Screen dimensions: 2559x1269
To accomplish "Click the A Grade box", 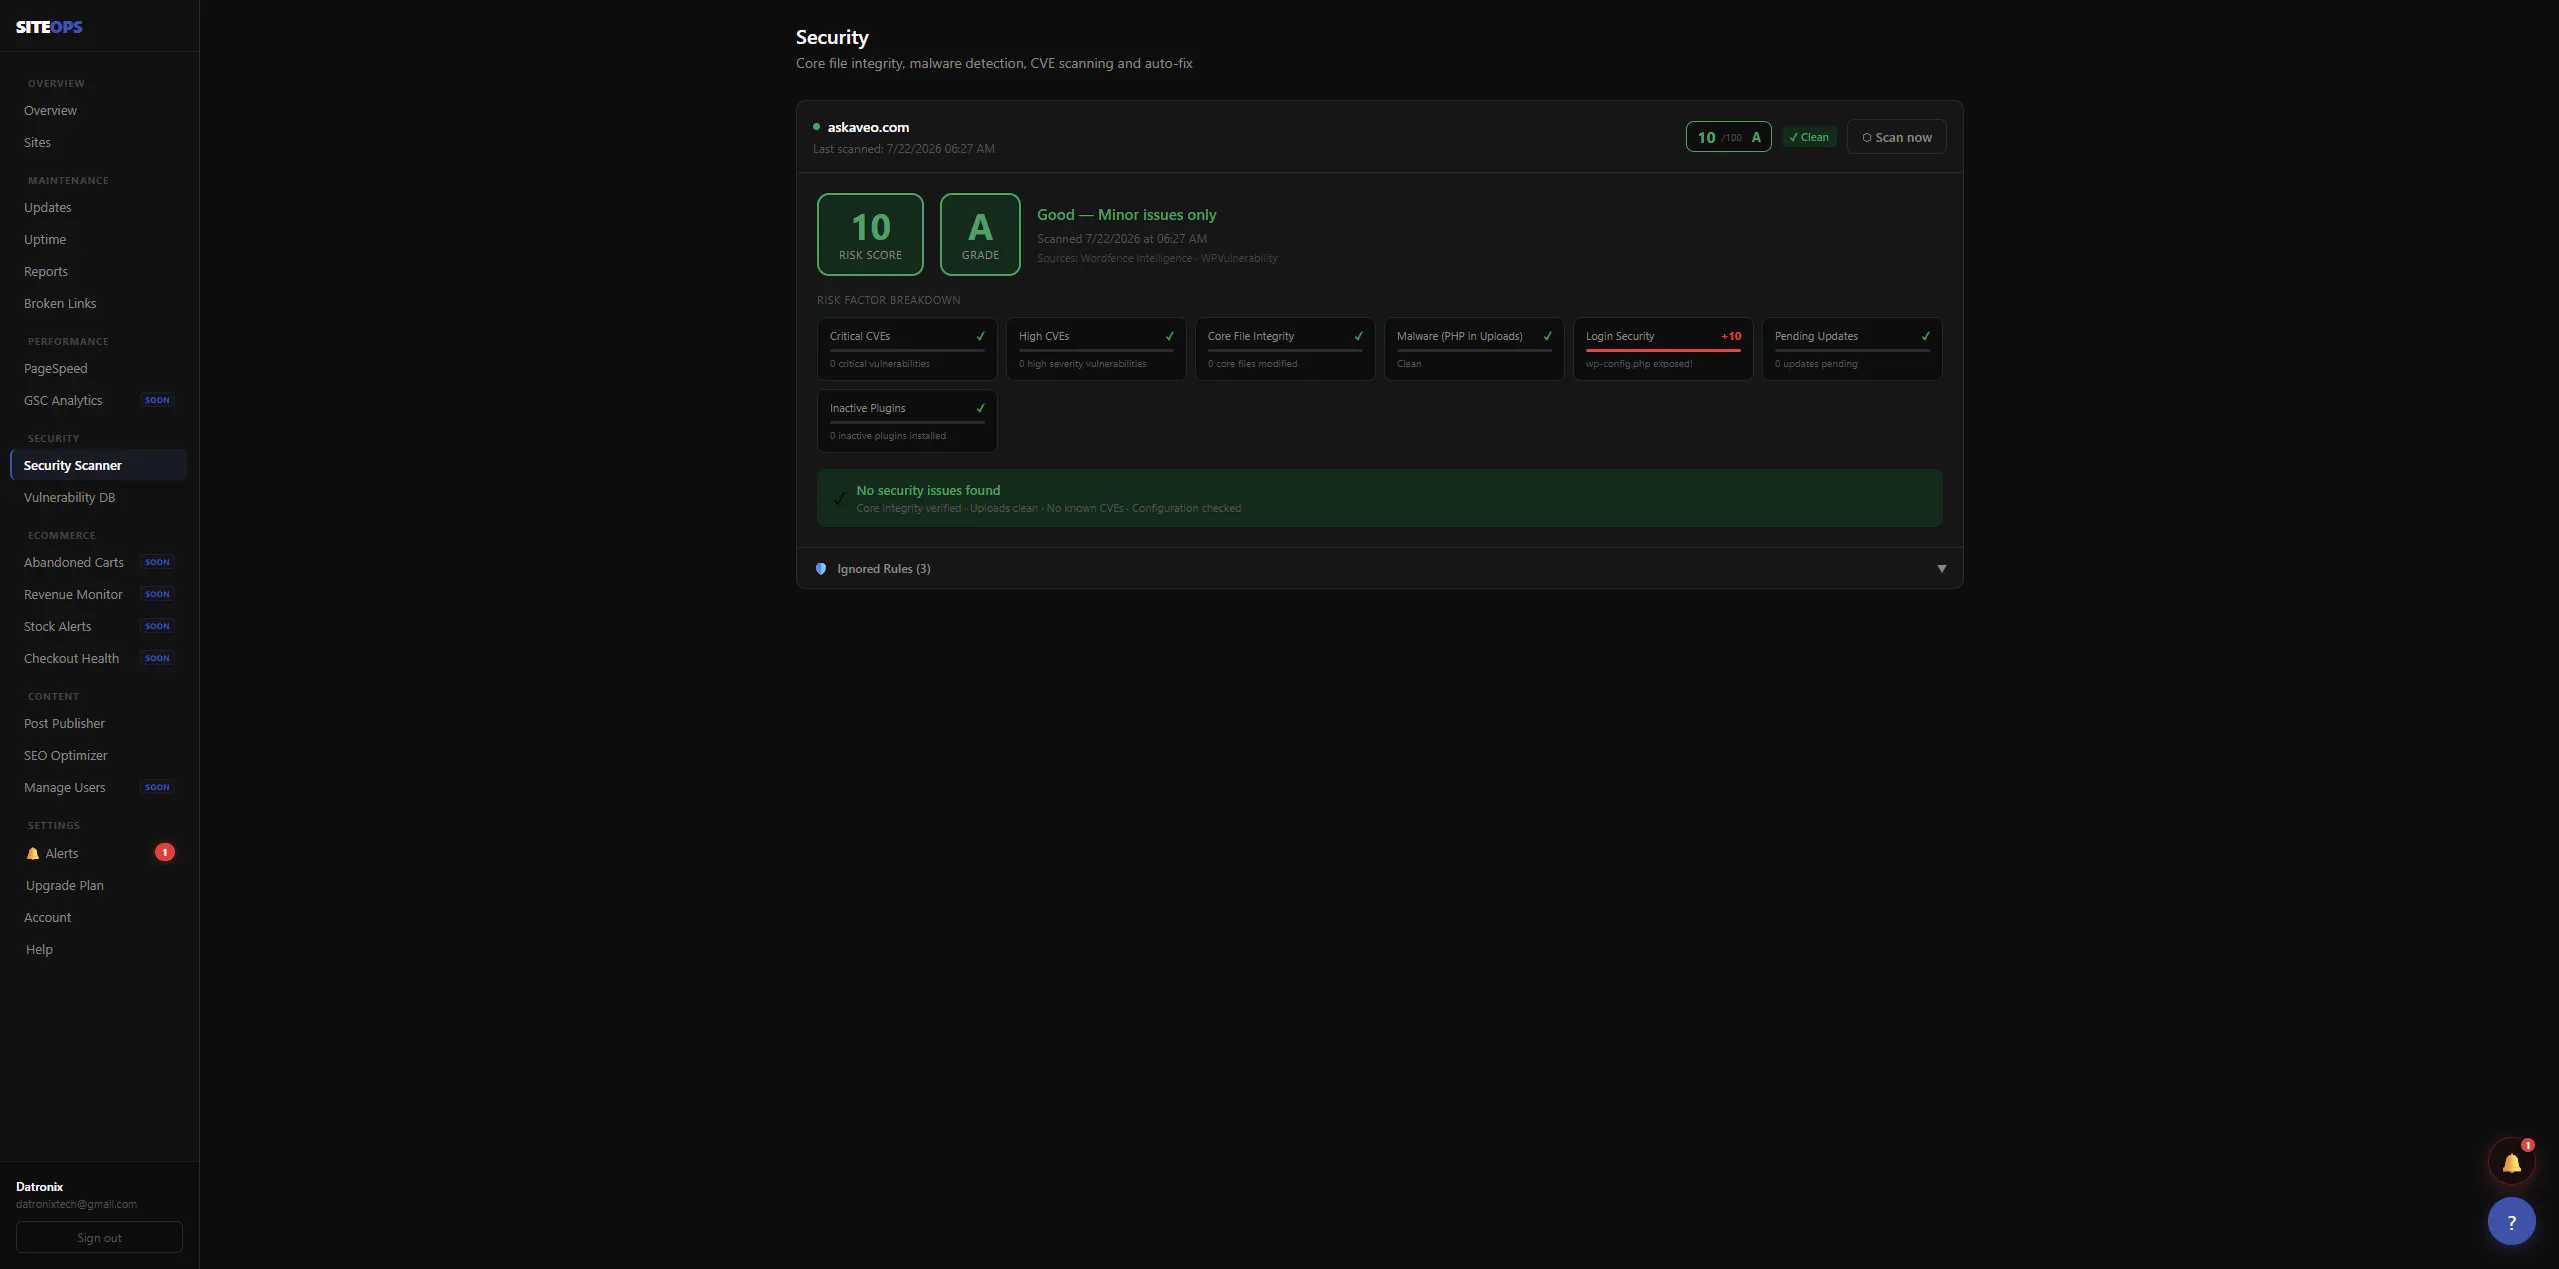I will tap(980, 235).
